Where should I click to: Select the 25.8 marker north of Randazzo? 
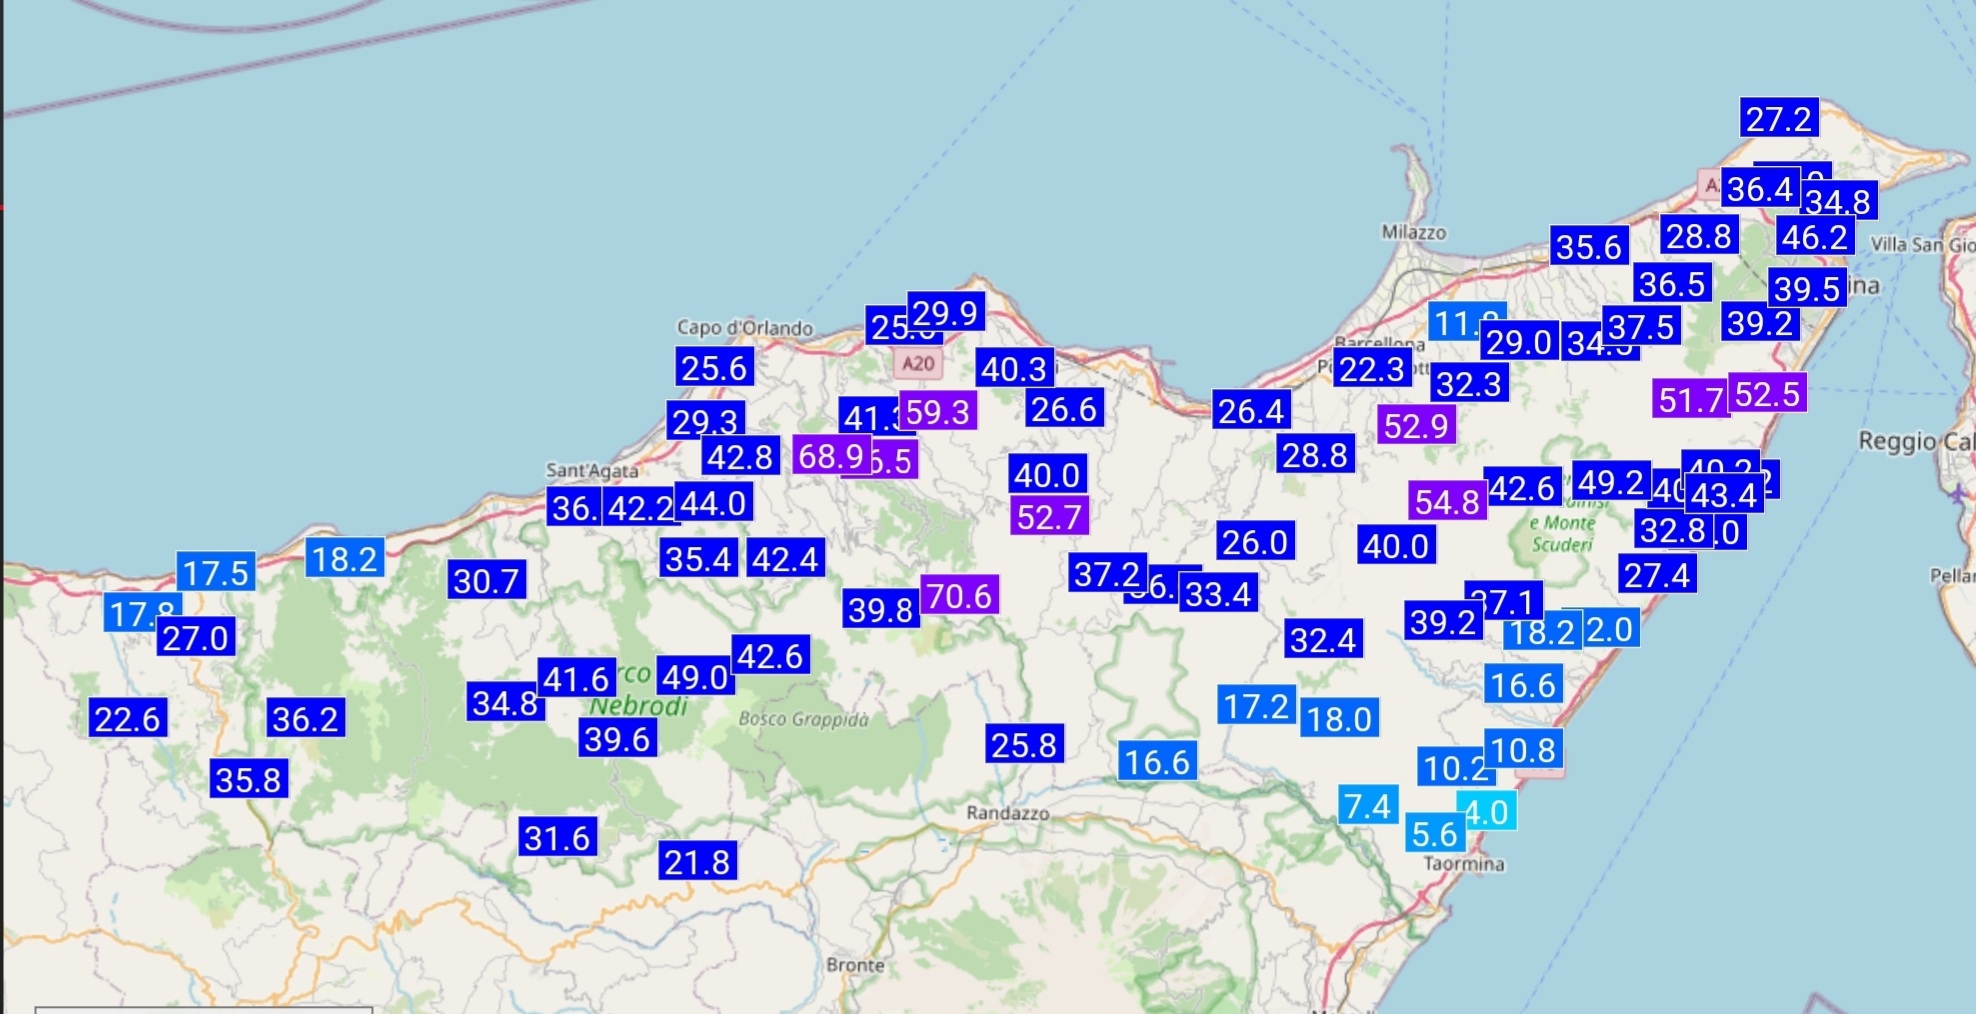point(1023,744)
